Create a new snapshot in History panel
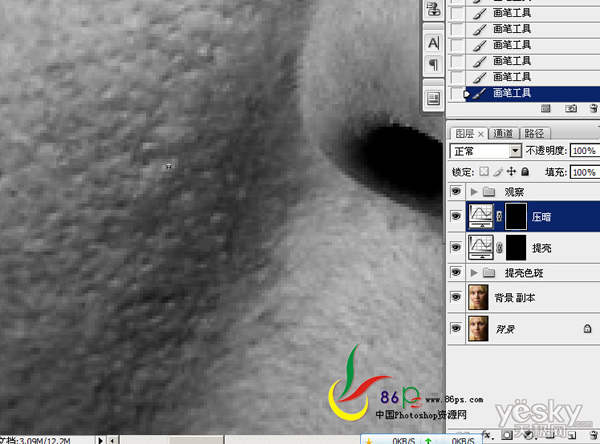The height and width of the screenshot is (444, 600). click(x=571, y=109)
